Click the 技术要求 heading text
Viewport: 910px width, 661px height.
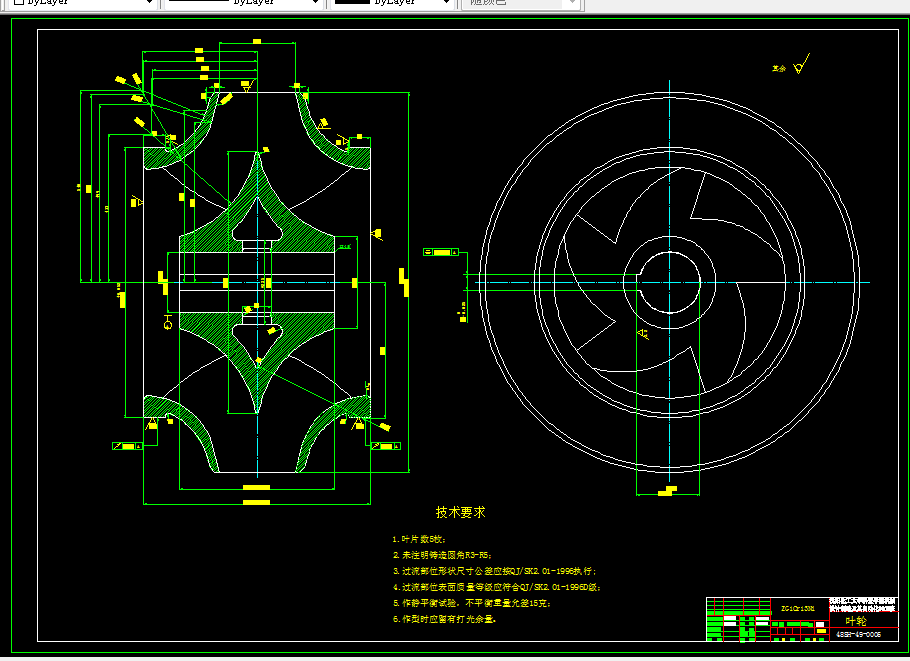point(460,512)
